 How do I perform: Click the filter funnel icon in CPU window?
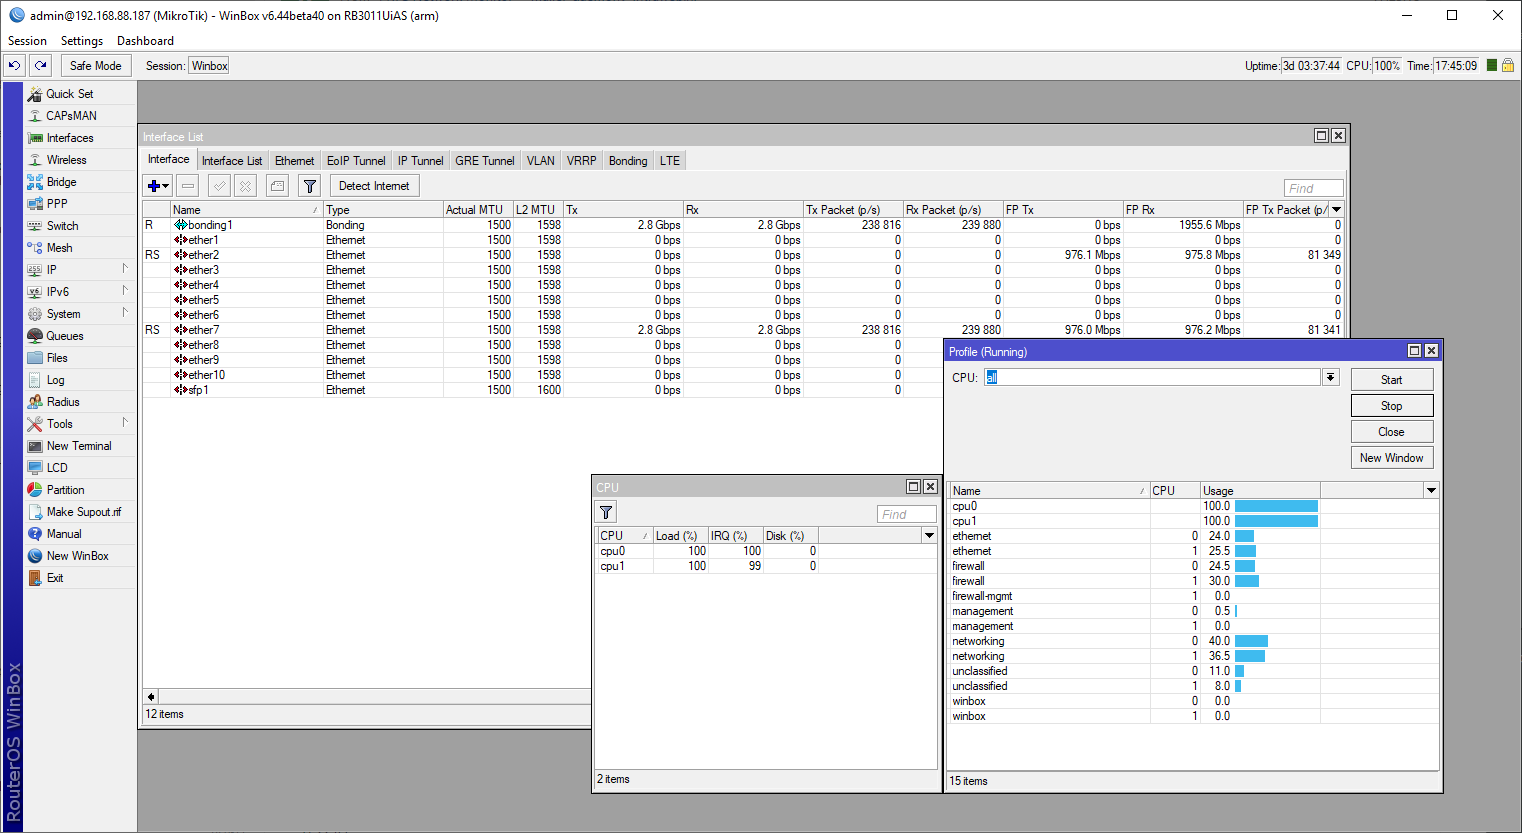(606, 512)
